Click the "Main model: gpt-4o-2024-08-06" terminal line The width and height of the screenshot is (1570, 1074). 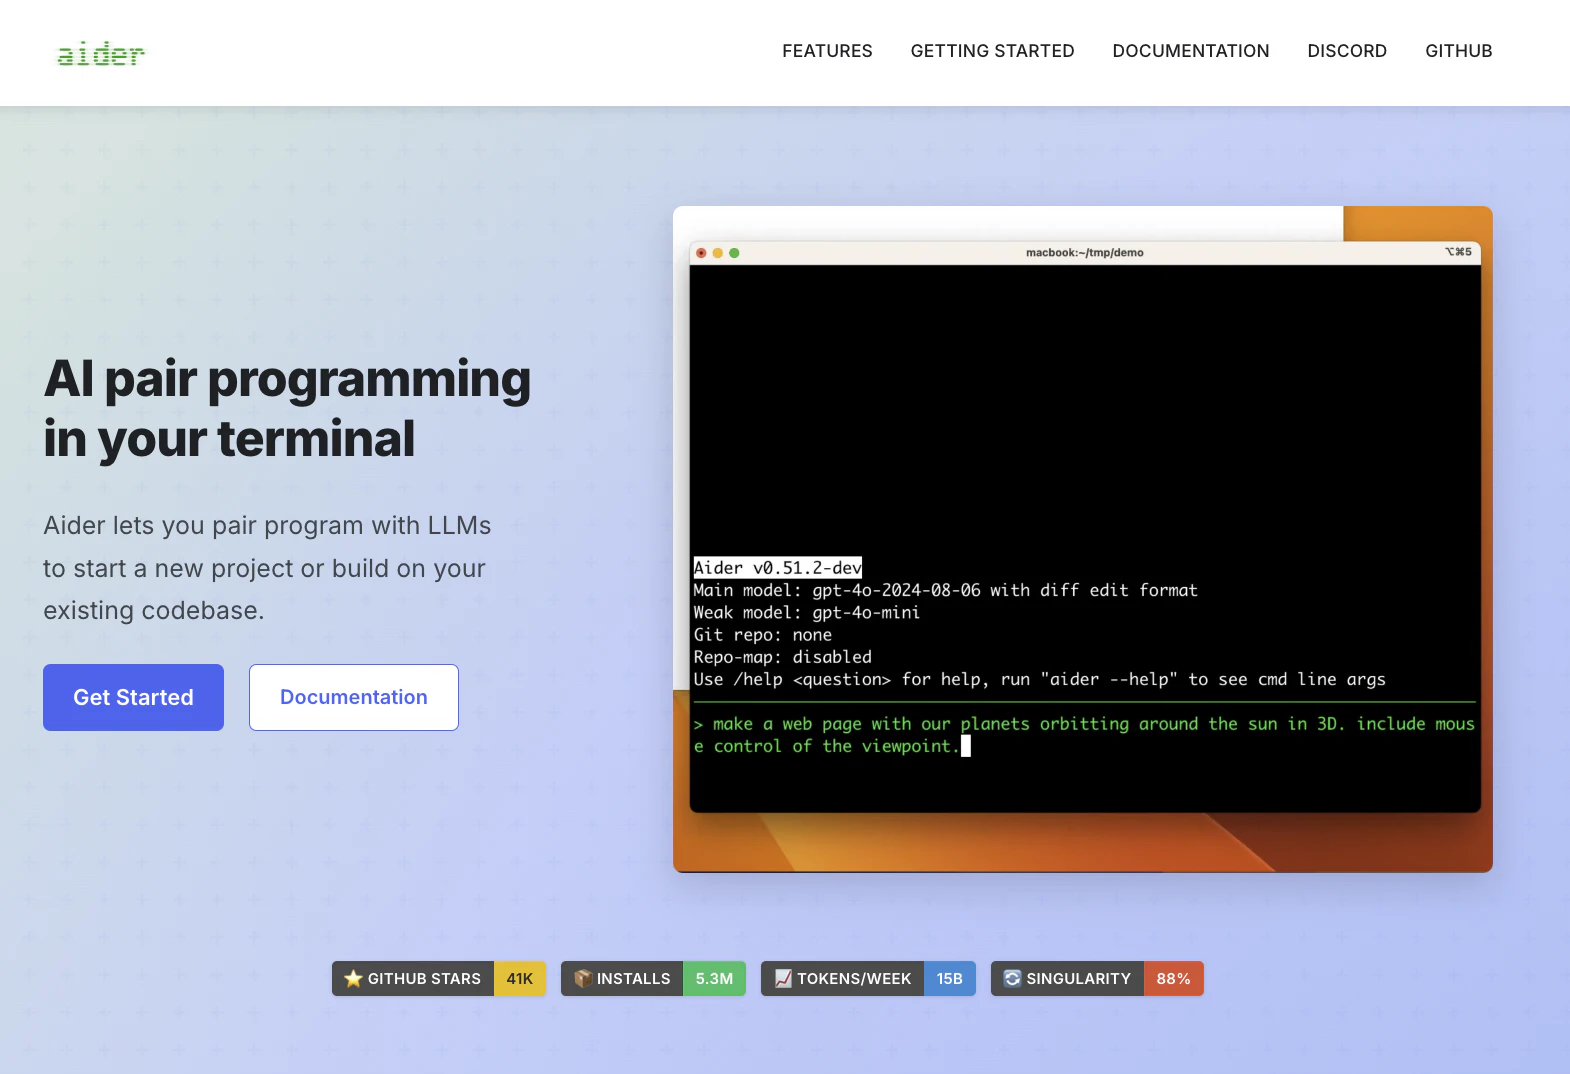[945, 590]
